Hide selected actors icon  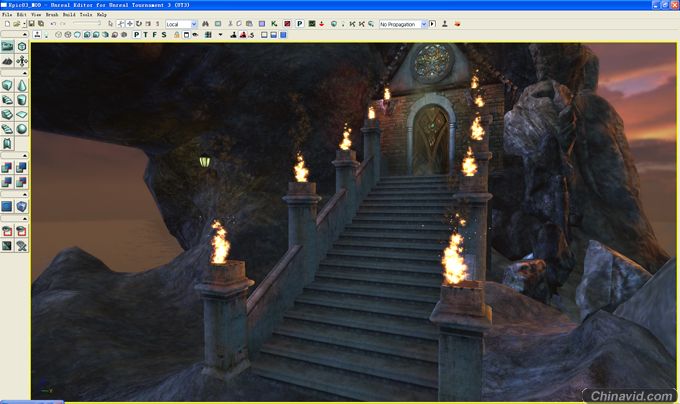[22, 231]
